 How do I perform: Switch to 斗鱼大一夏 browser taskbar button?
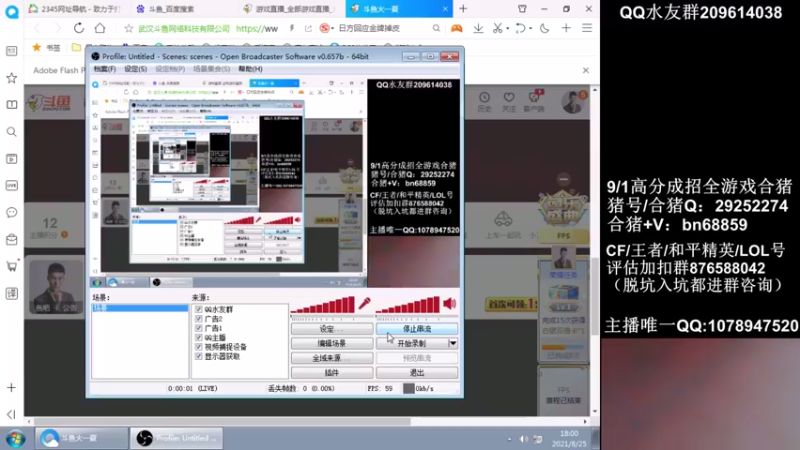coord(82,438)
